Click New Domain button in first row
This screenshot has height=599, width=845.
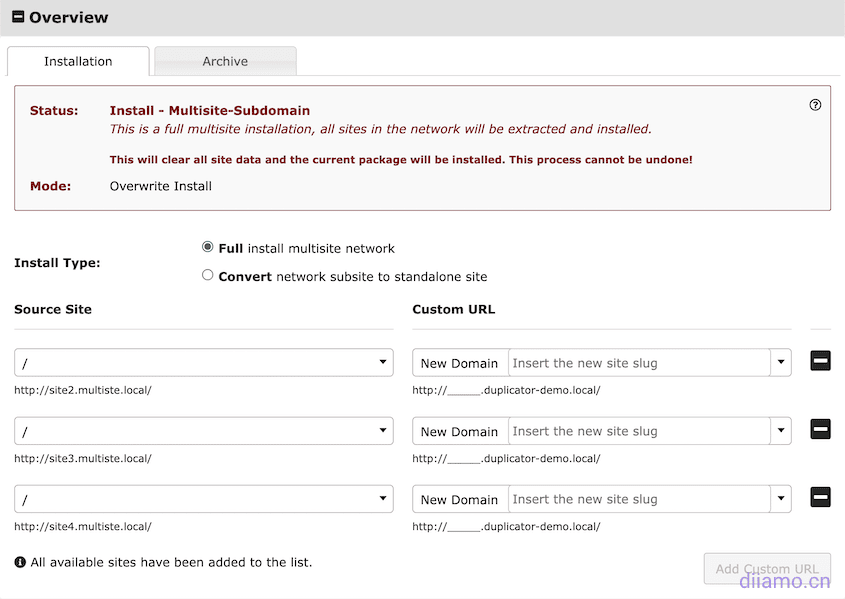pyautogui.click(x=459, y=363)
